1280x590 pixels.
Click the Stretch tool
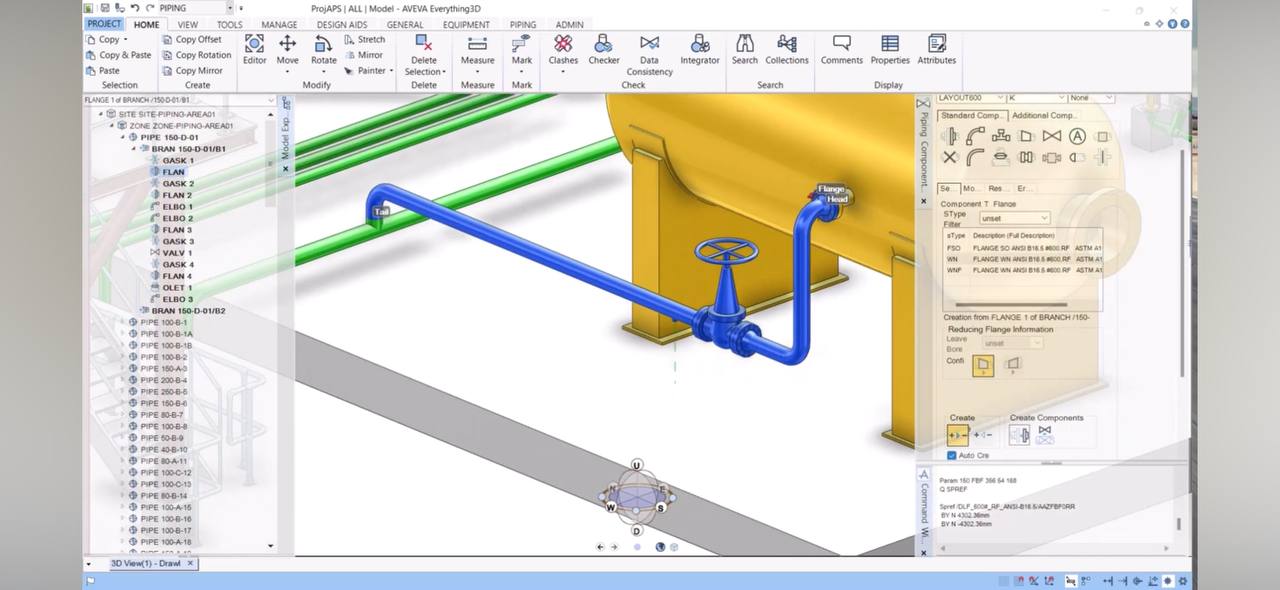pos(364,40)
